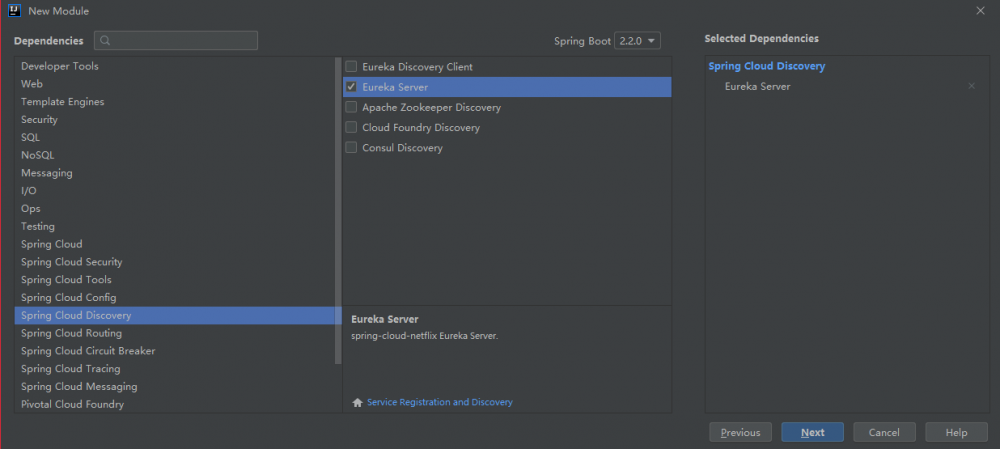Focus the dependencies search input field
1000x449 pixels.
click(180, 41)
